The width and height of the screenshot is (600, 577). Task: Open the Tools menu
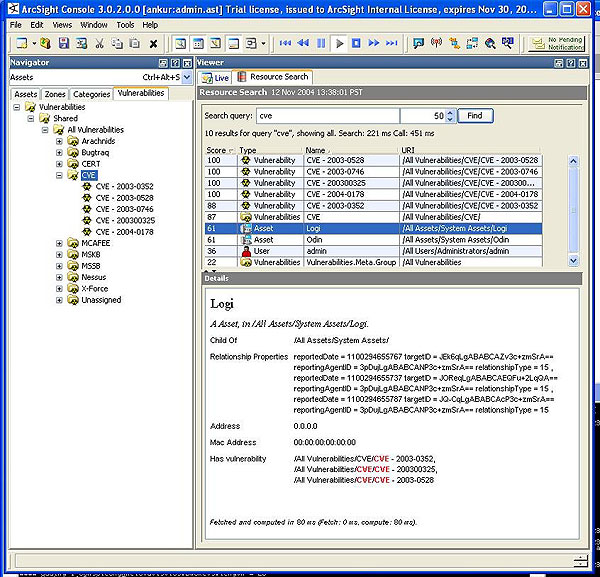(x=125, y=24)
